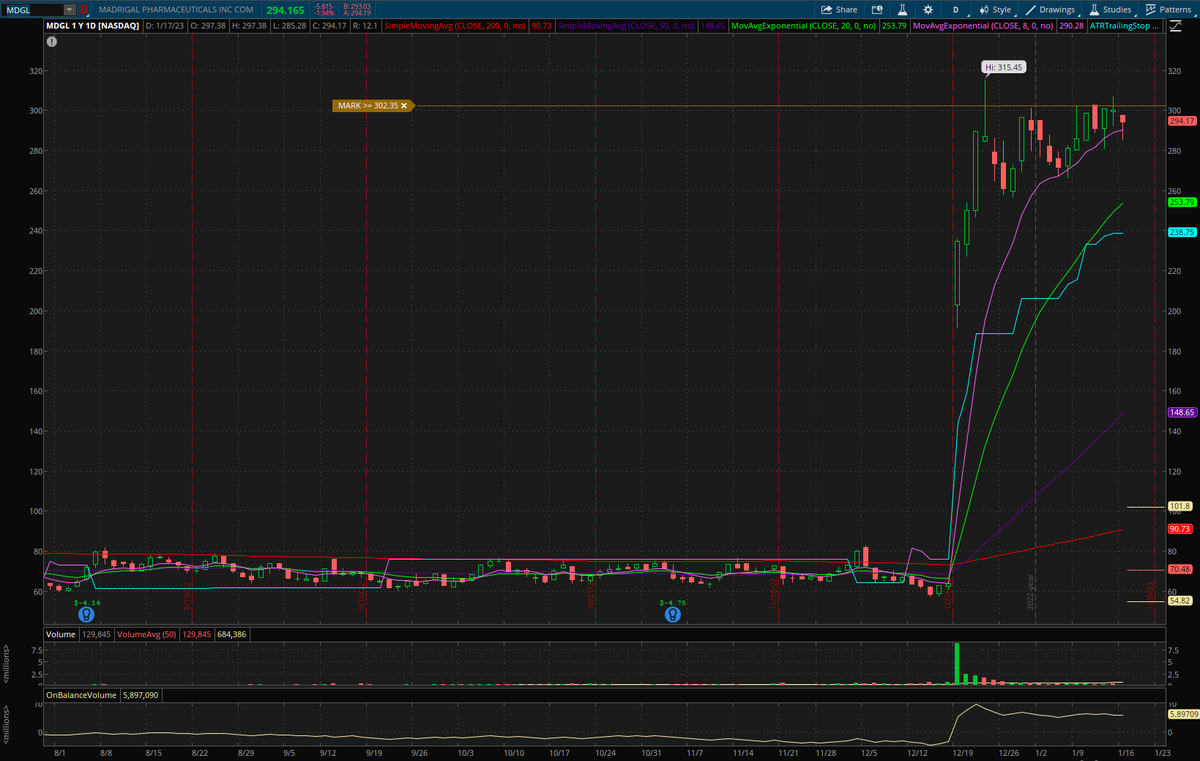Click the earnings lightbulb icon near 8/8
1200x761 pixels.
(87, 615)
